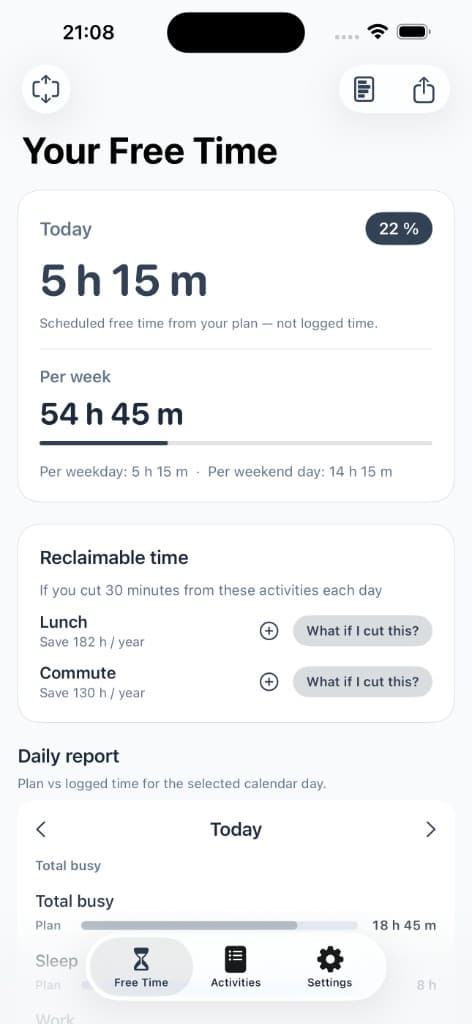The image size is (472, 1024).
Task: Go to next day with right chevron
Action: pos(430,829)
